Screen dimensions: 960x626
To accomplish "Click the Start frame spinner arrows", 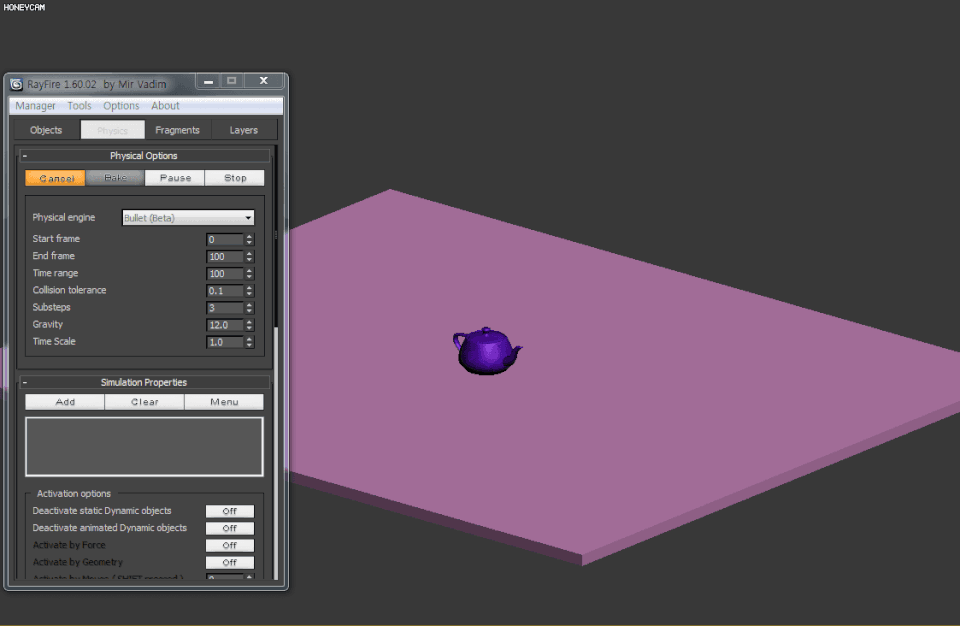I will [x=249, y=239].
